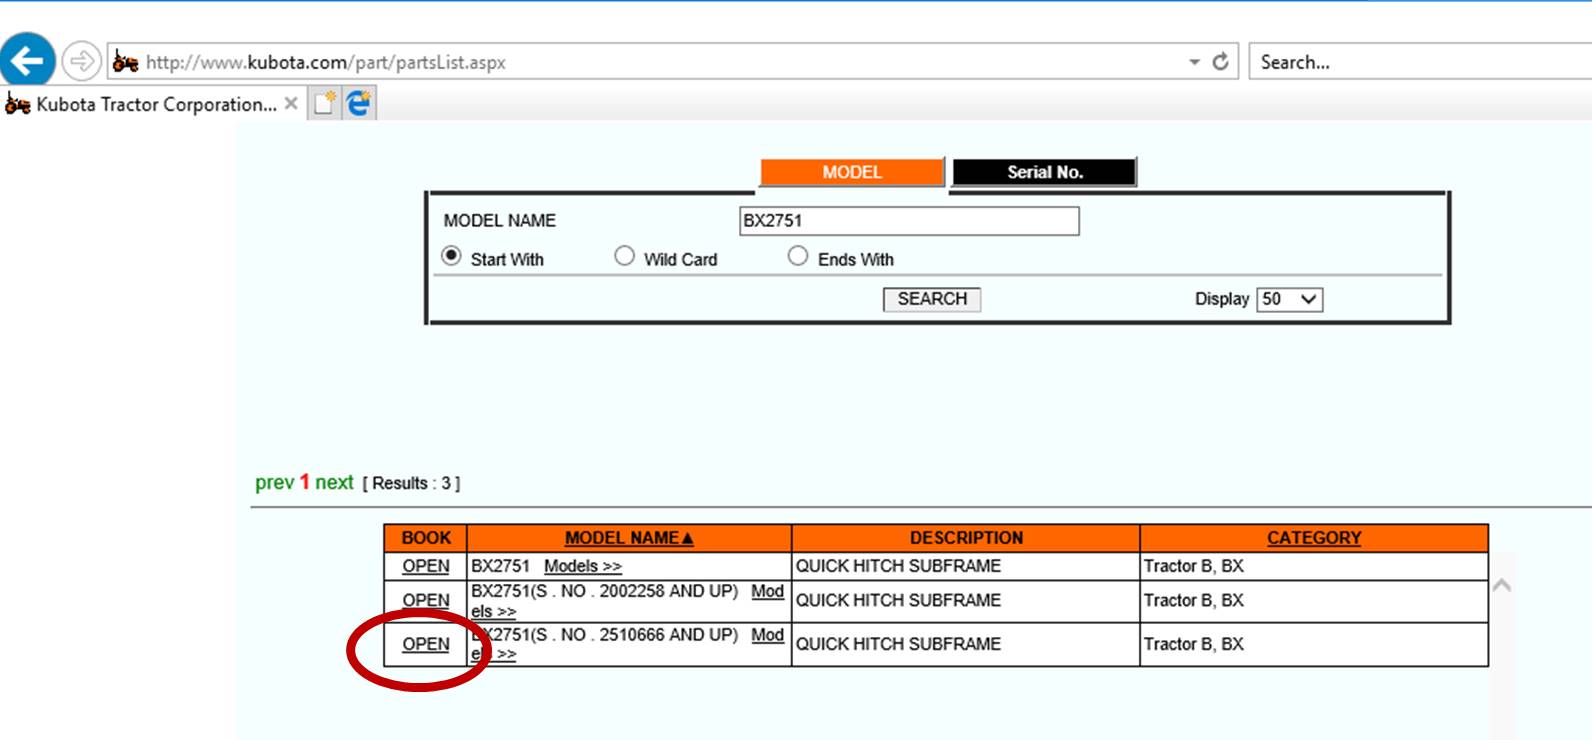1592x740 pixels.
Task: Click the results scroll-up arrow
Action: [1501, 585]
